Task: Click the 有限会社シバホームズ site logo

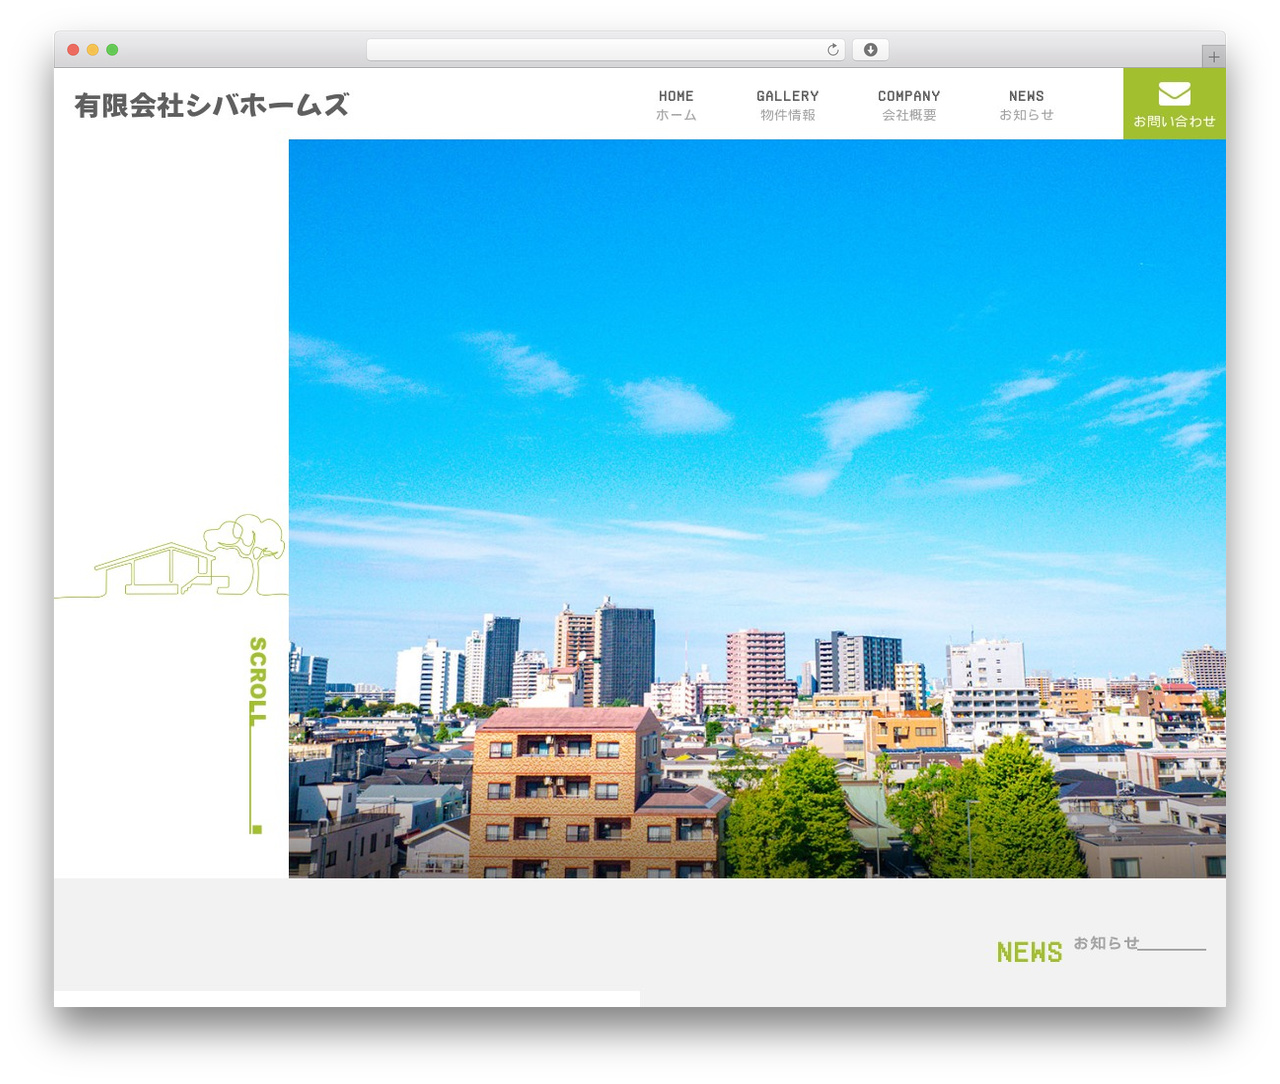Action: tap(211, 105)
